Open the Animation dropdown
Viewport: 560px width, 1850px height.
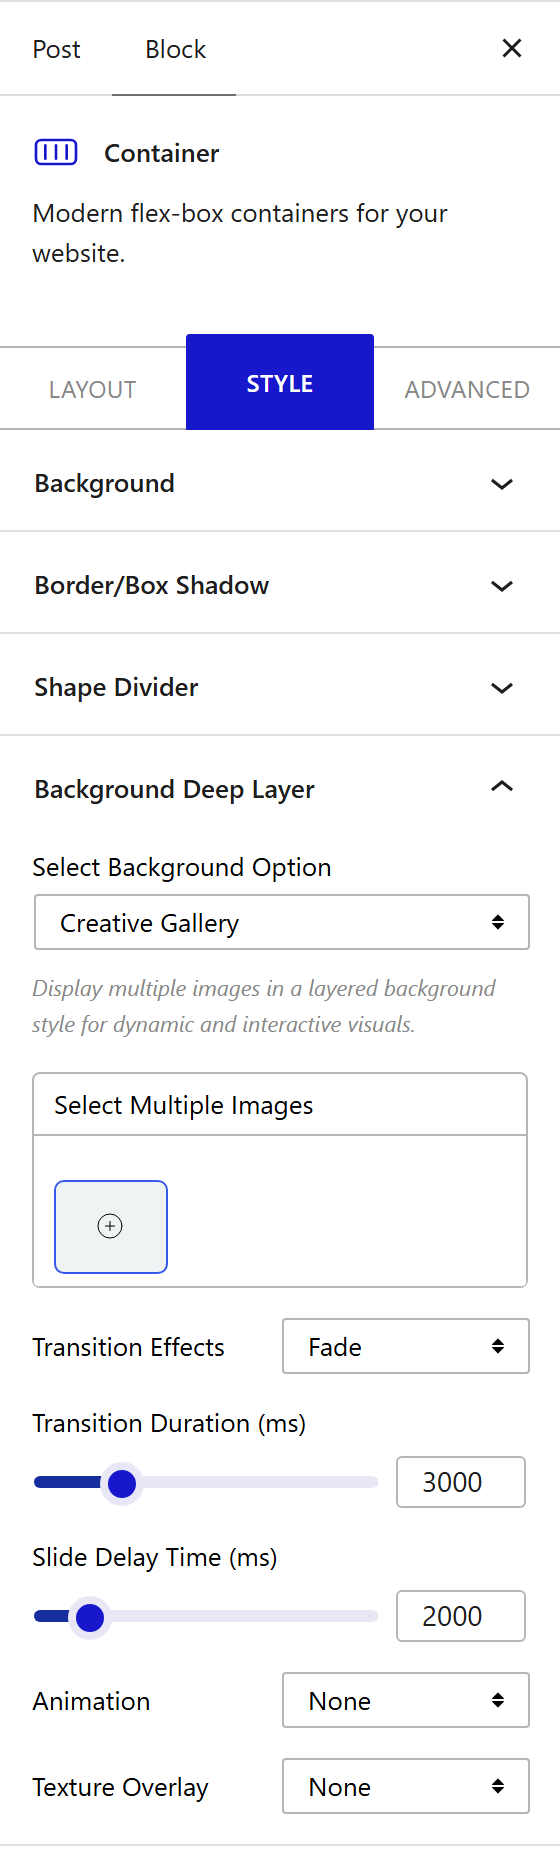406,1700
